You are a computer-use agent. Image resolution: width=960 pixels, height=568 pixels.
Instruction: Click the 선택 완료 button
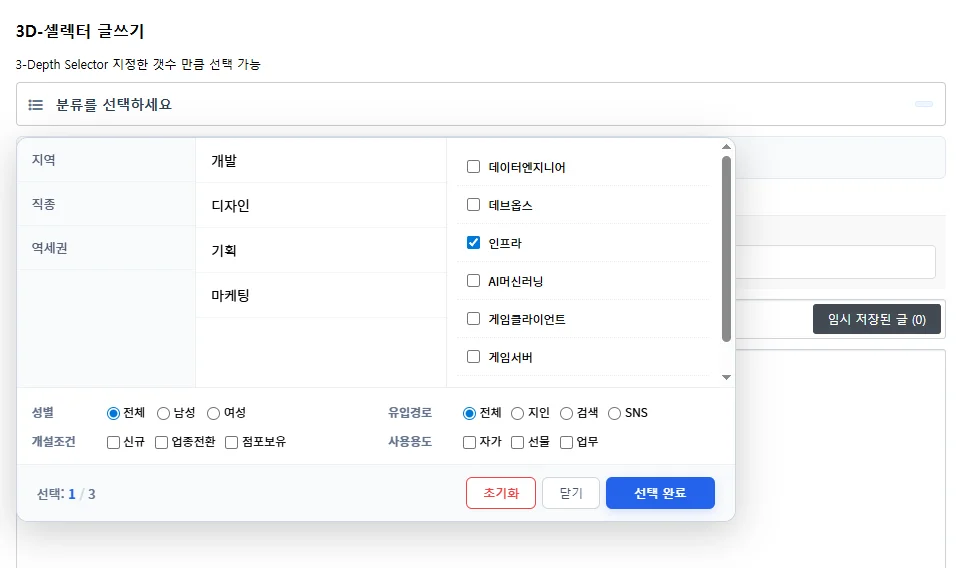[x=660, y=493]
